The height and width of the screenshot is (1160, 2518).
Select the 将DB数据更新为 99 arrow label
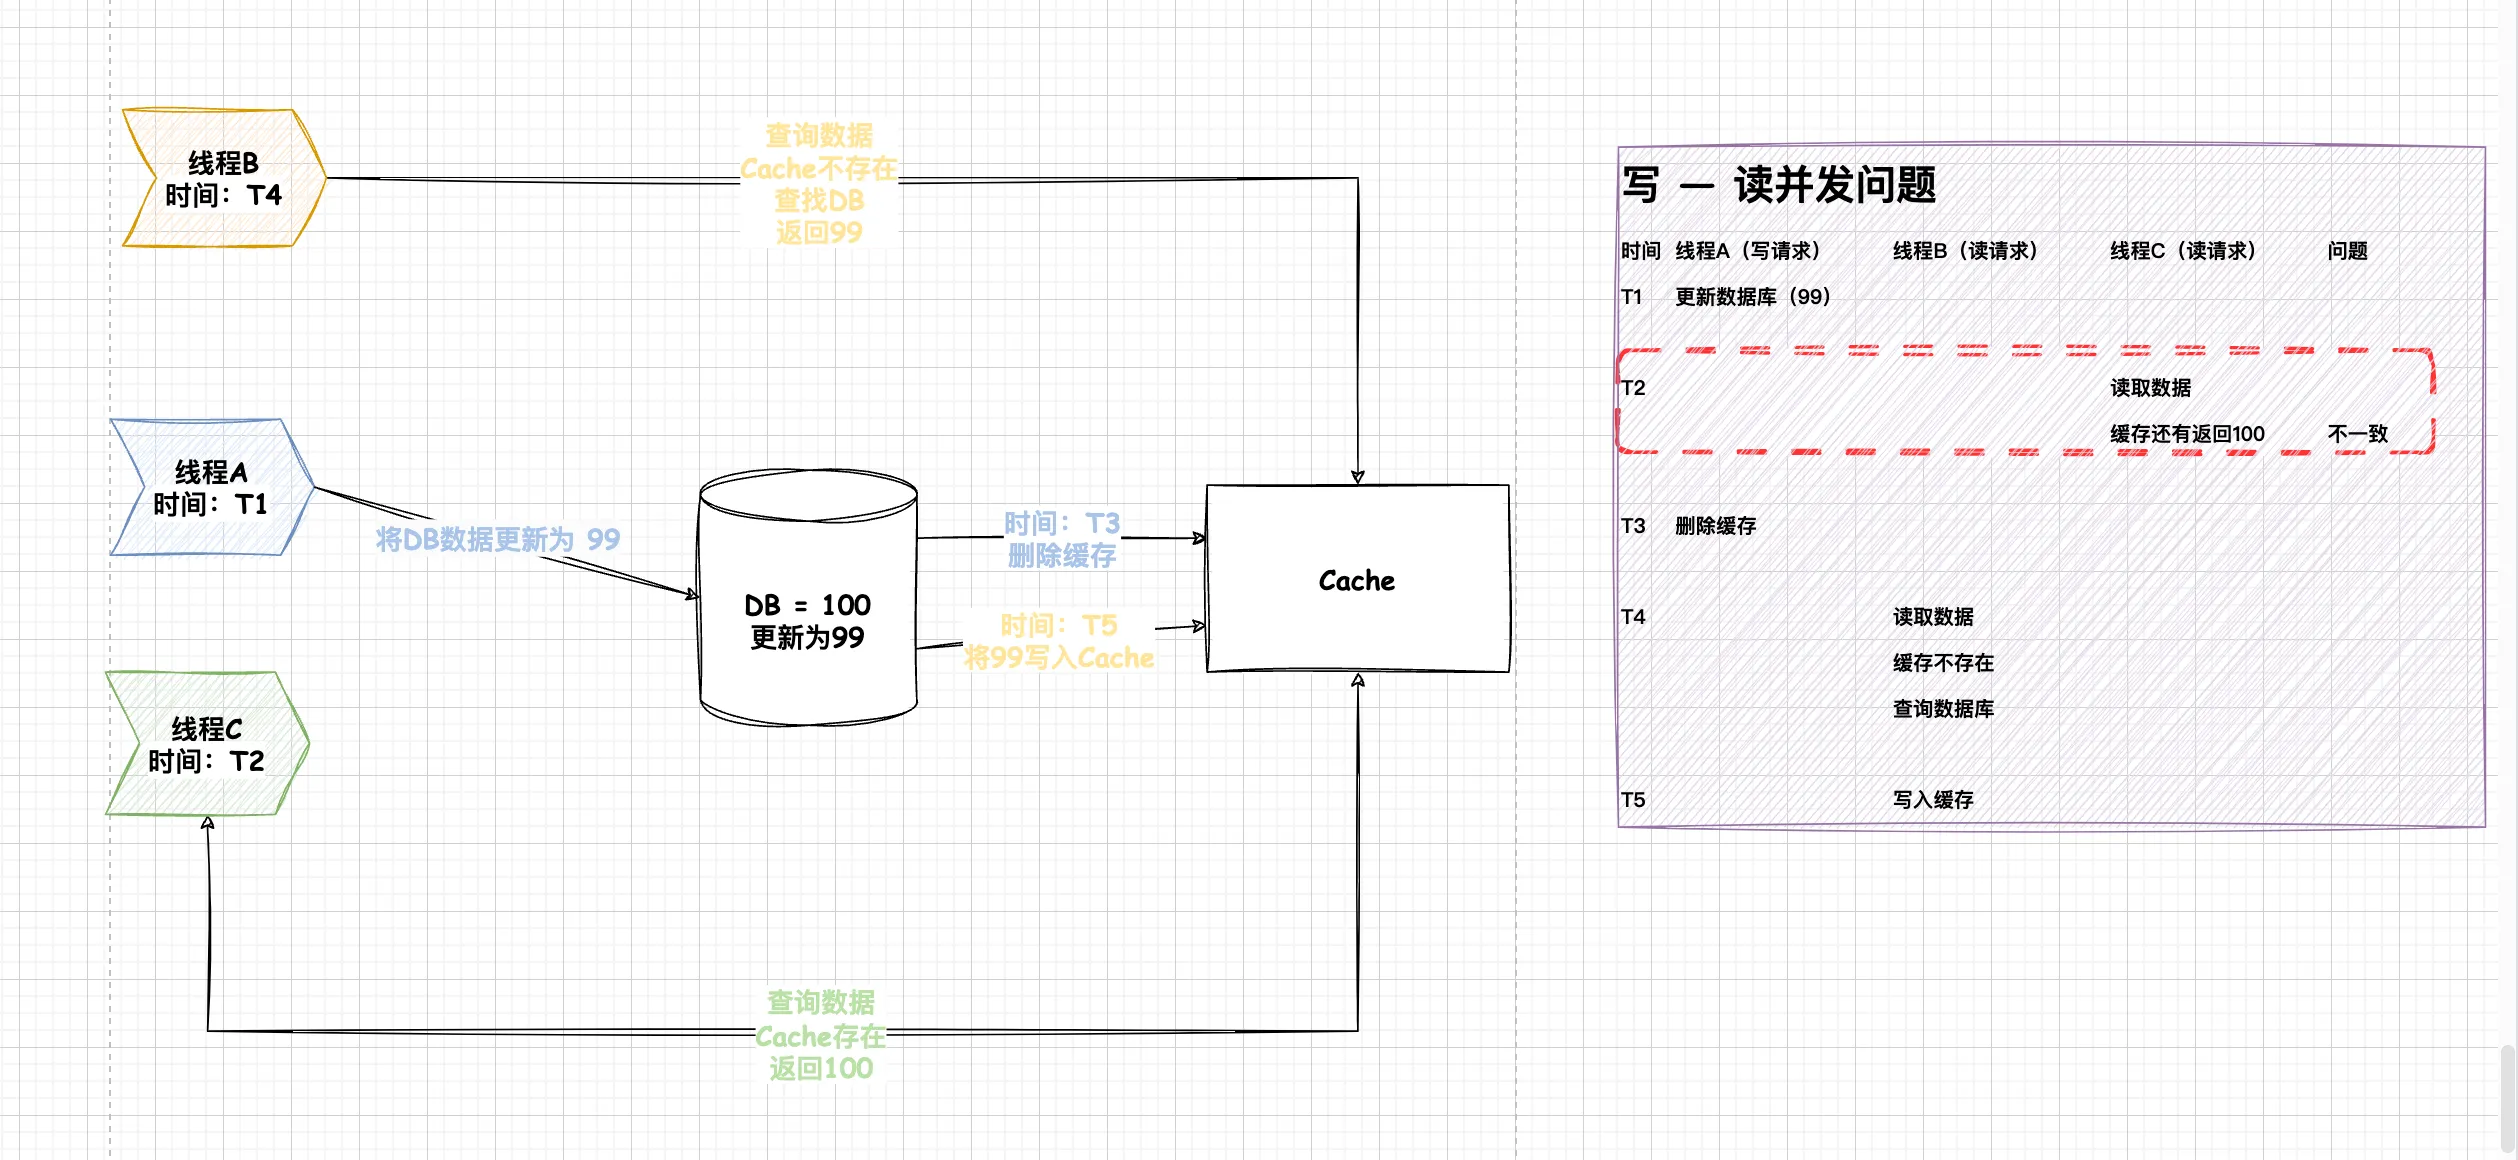tap(497, 540)
